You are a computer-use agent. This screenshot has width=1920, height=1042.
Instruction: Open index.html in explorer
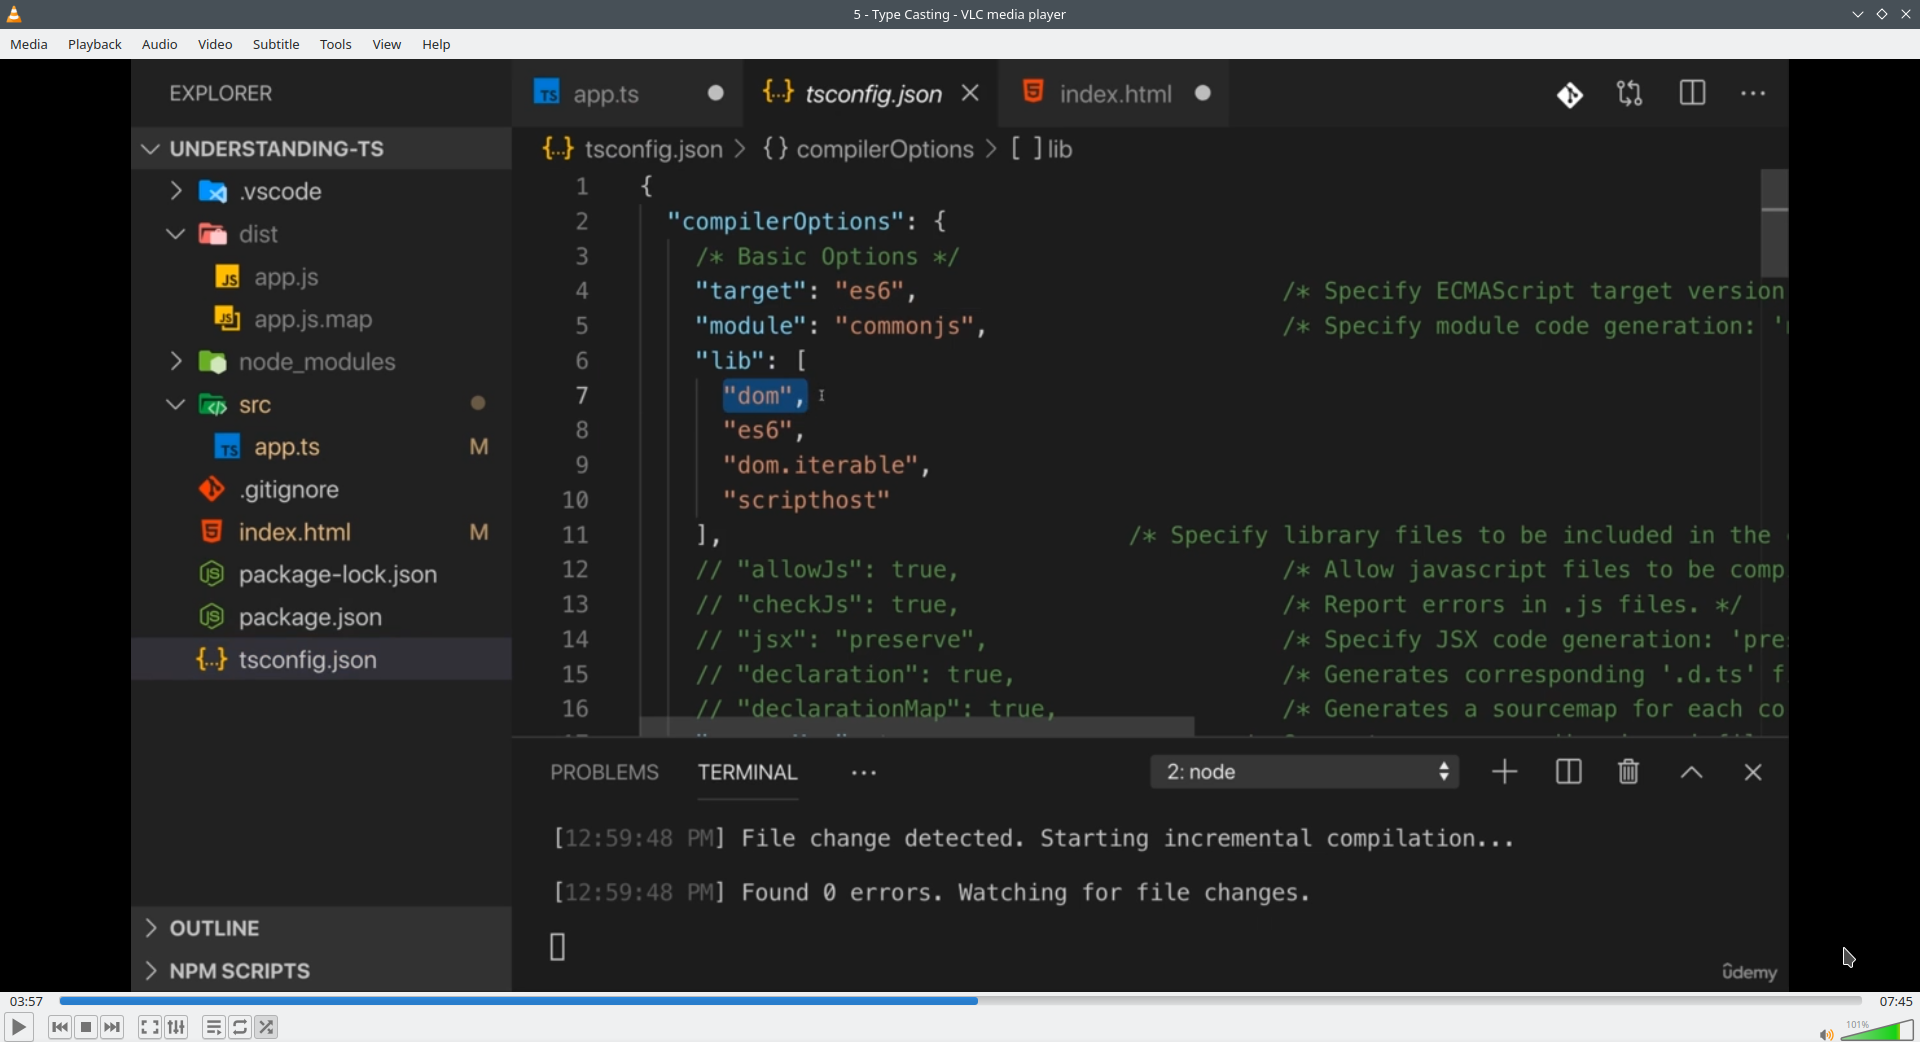pos(321,532)
